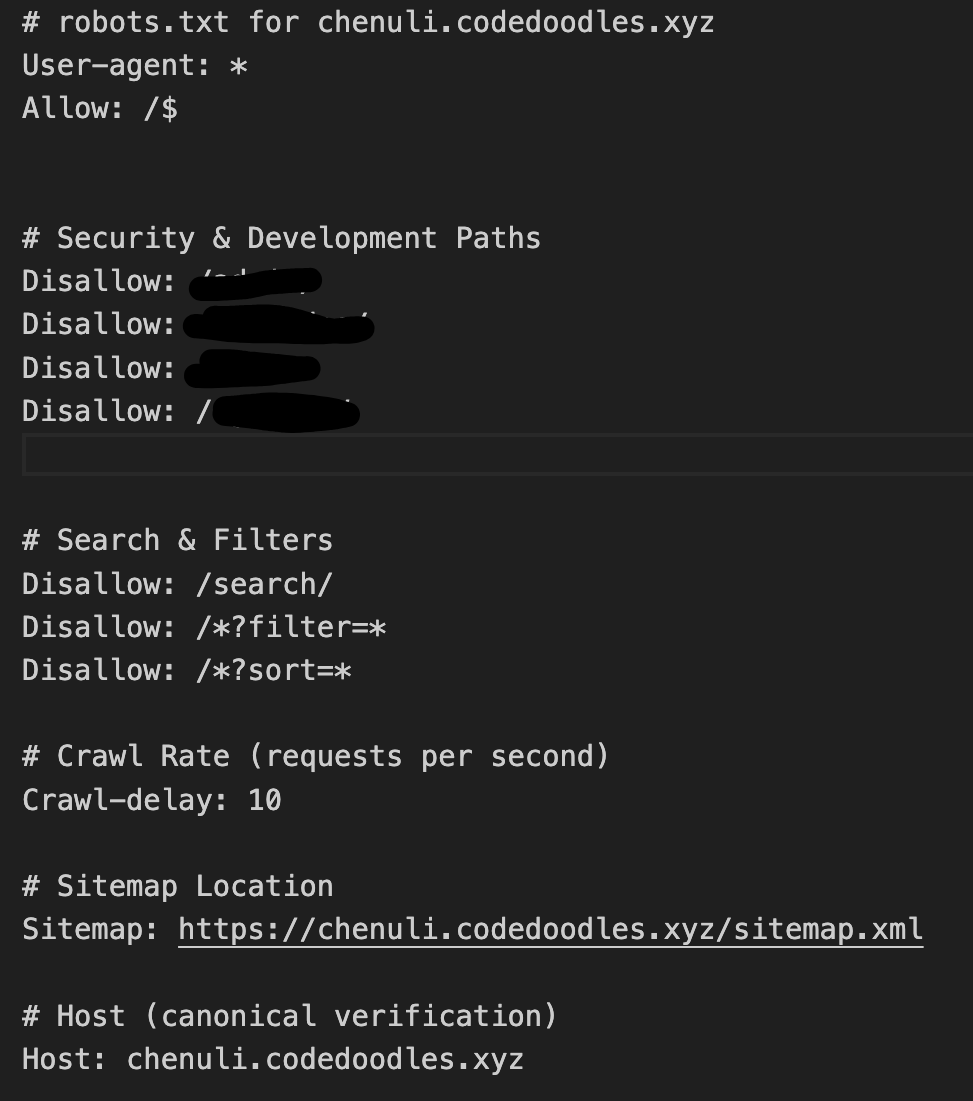Click the Host canonical verification comment

[x=289, y=1016]
